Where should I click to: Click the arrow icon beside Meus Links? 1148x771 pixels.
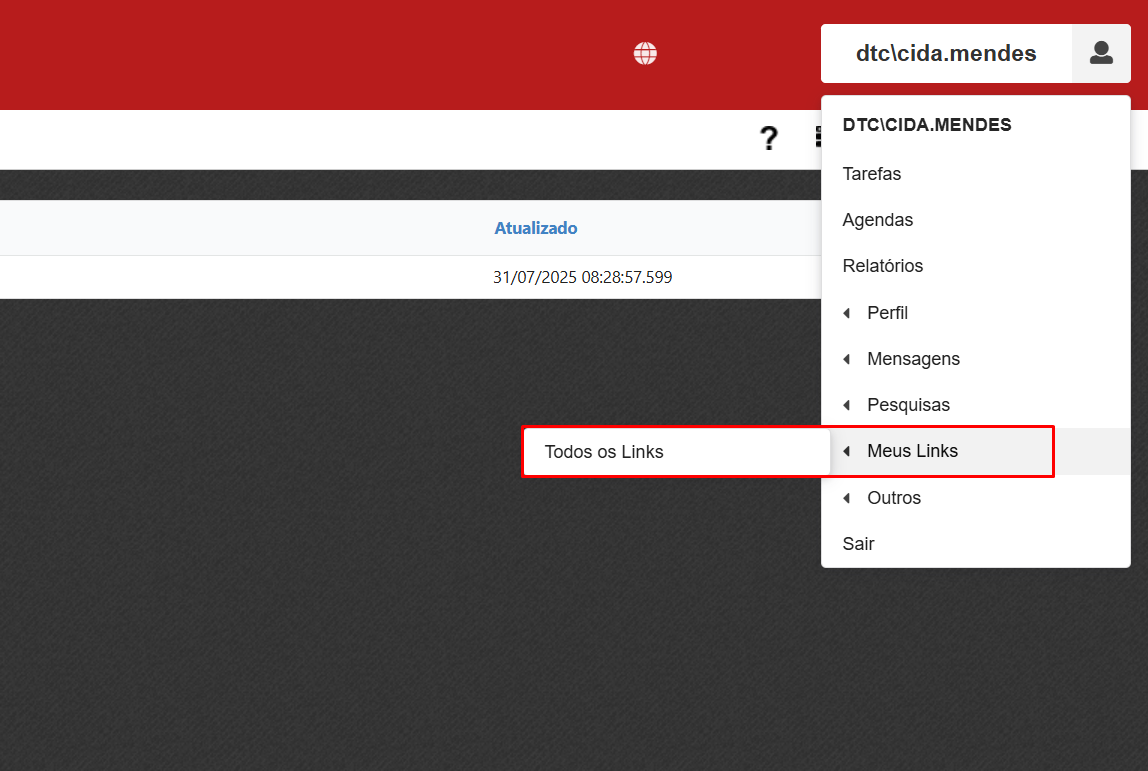pyautogui.click(x=847, y=452)
